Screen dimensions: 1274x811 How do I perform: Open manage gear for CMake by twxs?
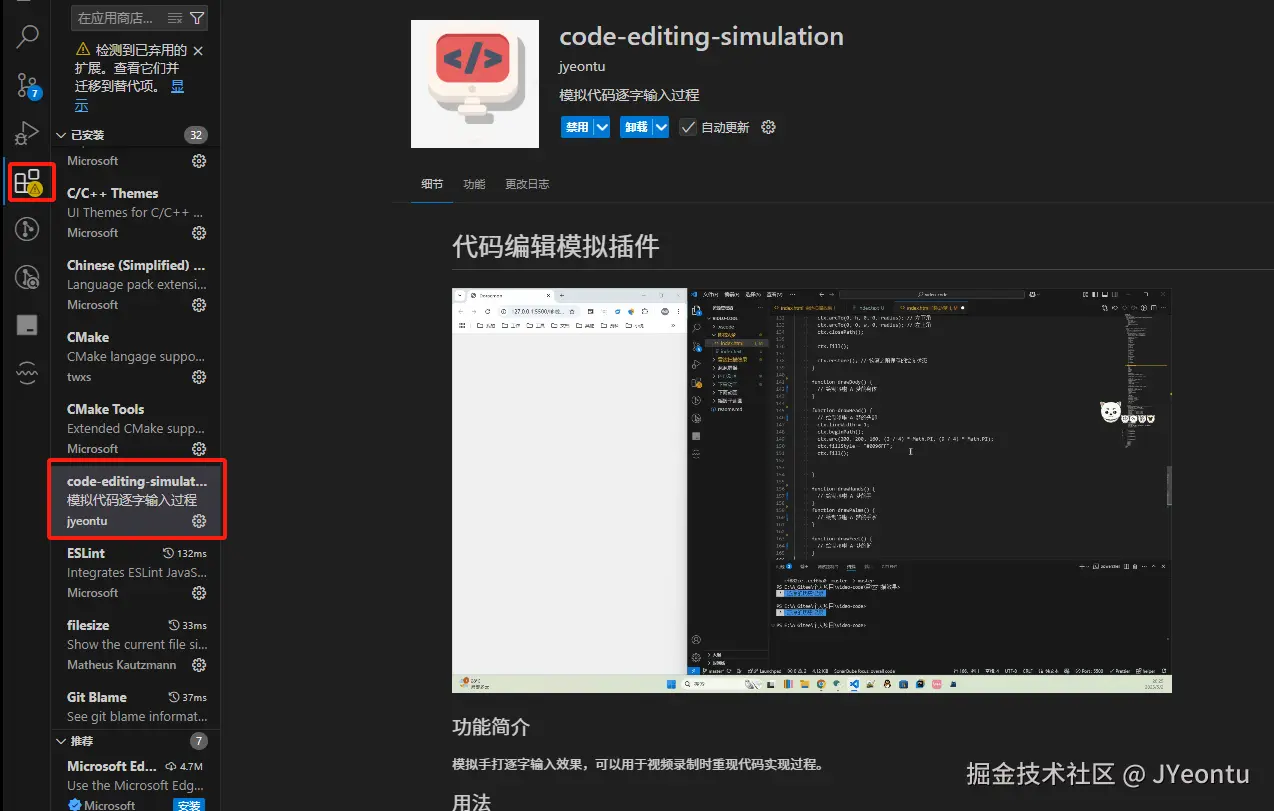pos(199,377)
